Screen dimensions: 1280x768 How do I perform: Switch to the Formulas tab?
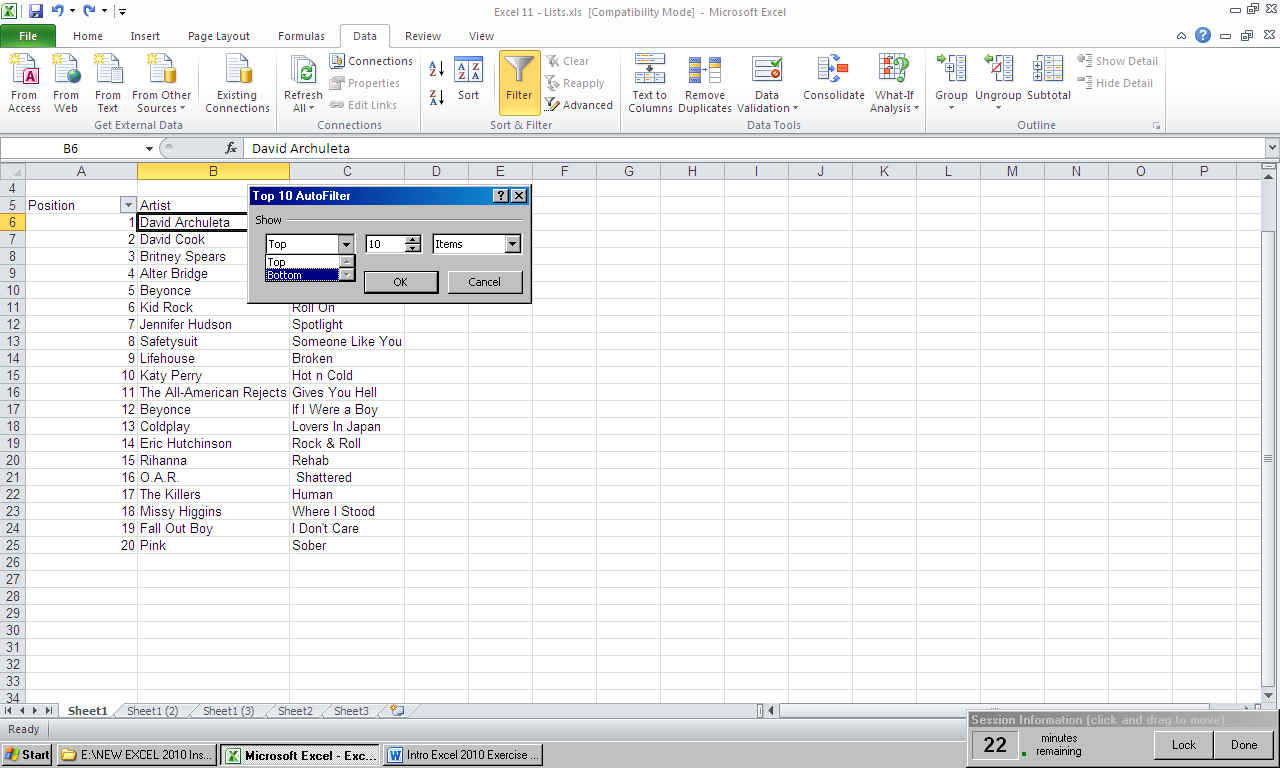301,36
